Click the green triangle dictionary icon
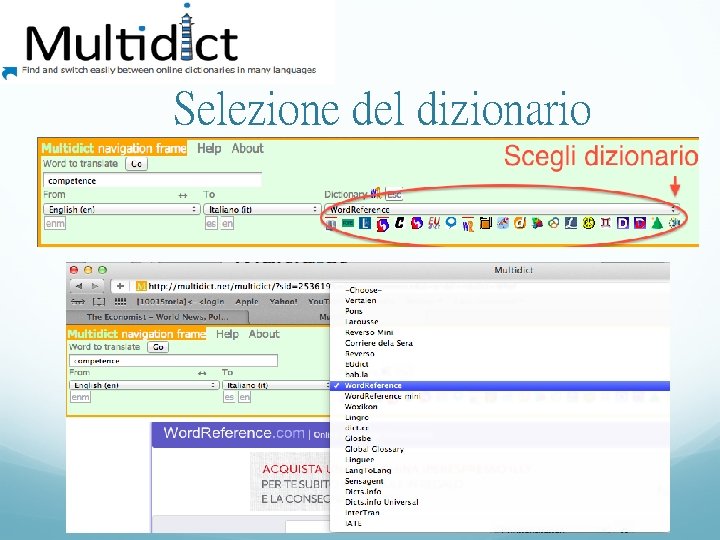Image resolution: width=720 pixels, height=540 pixels. coord(657,223)
